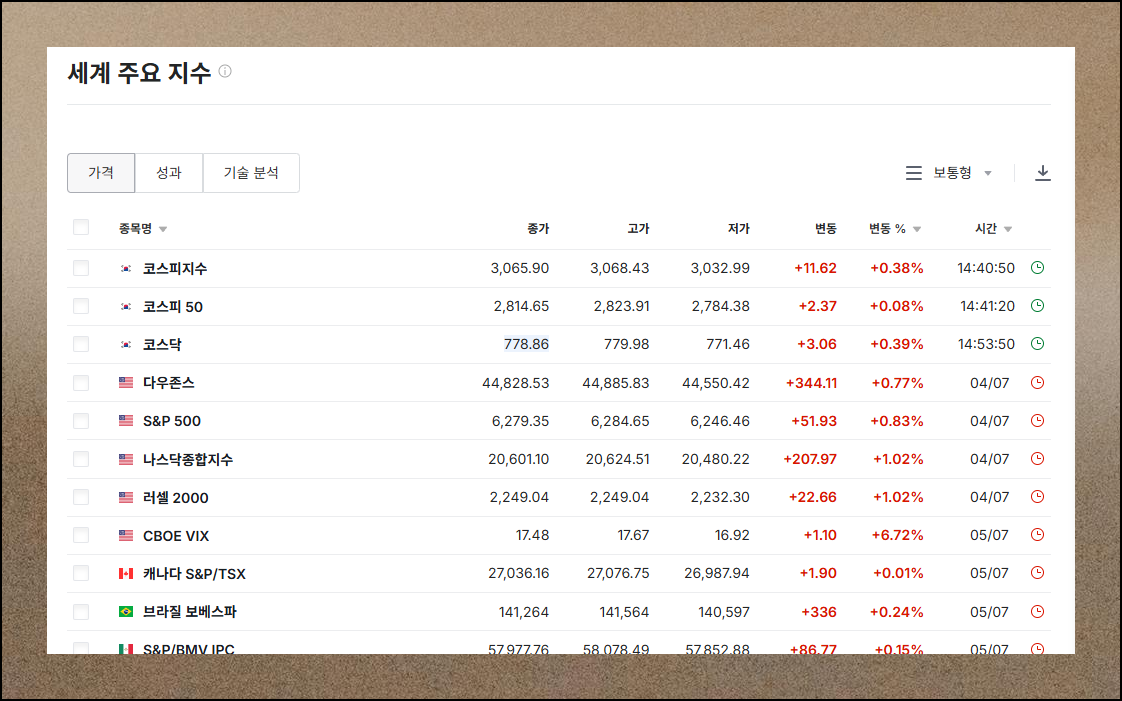Click the 종가 column header

[538, 229]
